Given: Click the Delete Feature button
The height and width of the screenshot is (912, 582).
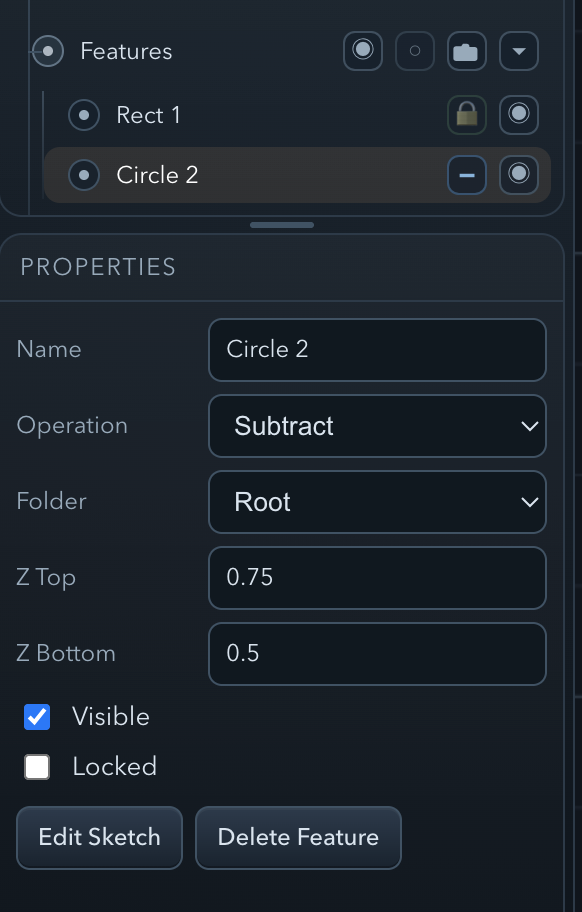Looking at the screenshot, I should click(298, 838).
